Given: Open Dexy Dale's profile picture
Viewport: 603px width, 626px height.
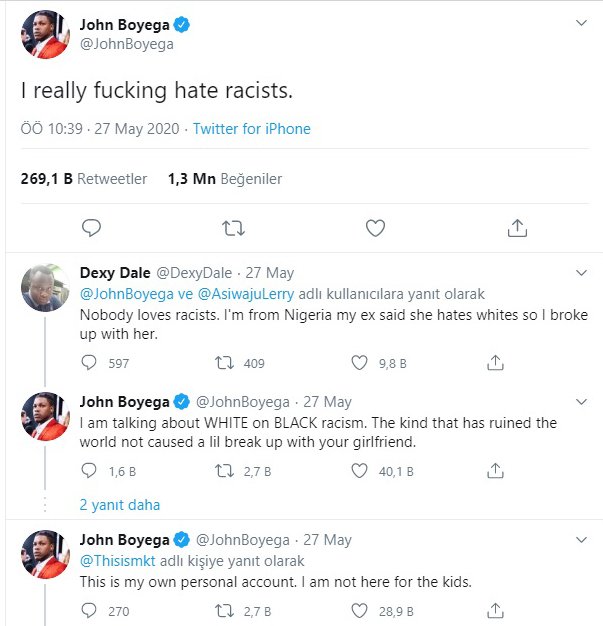Looking at the screenshot, I should pos(45,288).
